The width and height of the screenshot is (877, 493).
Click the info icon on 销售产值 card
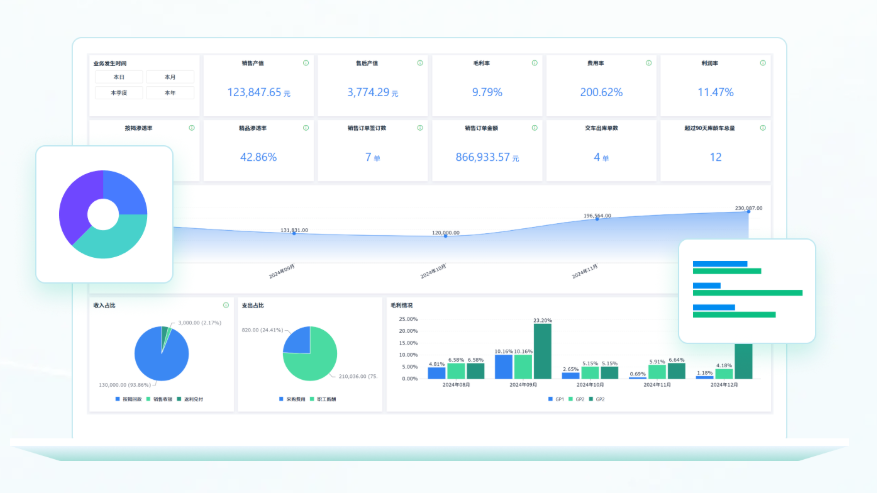(x=306, y=63)
